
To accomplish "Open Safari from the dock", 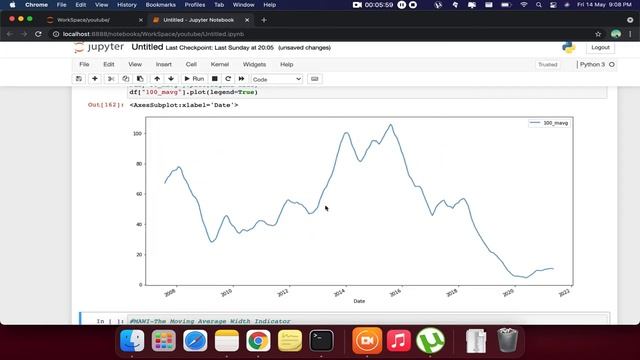I will [x=195, y=340].
